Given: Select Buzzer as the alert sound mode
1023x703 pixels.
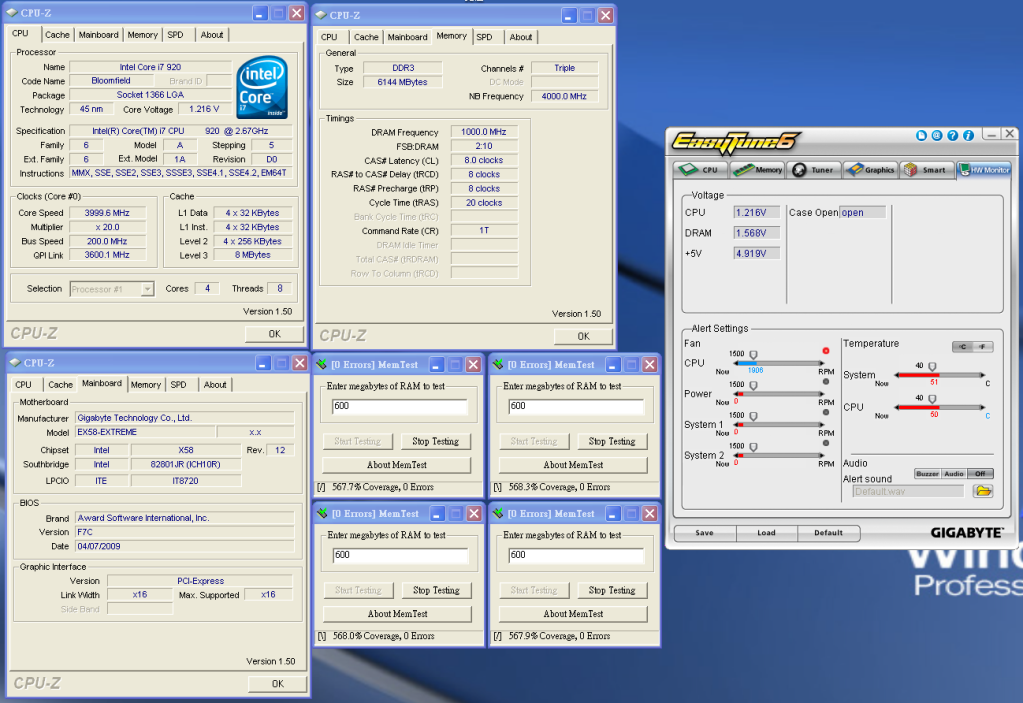Looking at the screenshot, I should (927, 474).
